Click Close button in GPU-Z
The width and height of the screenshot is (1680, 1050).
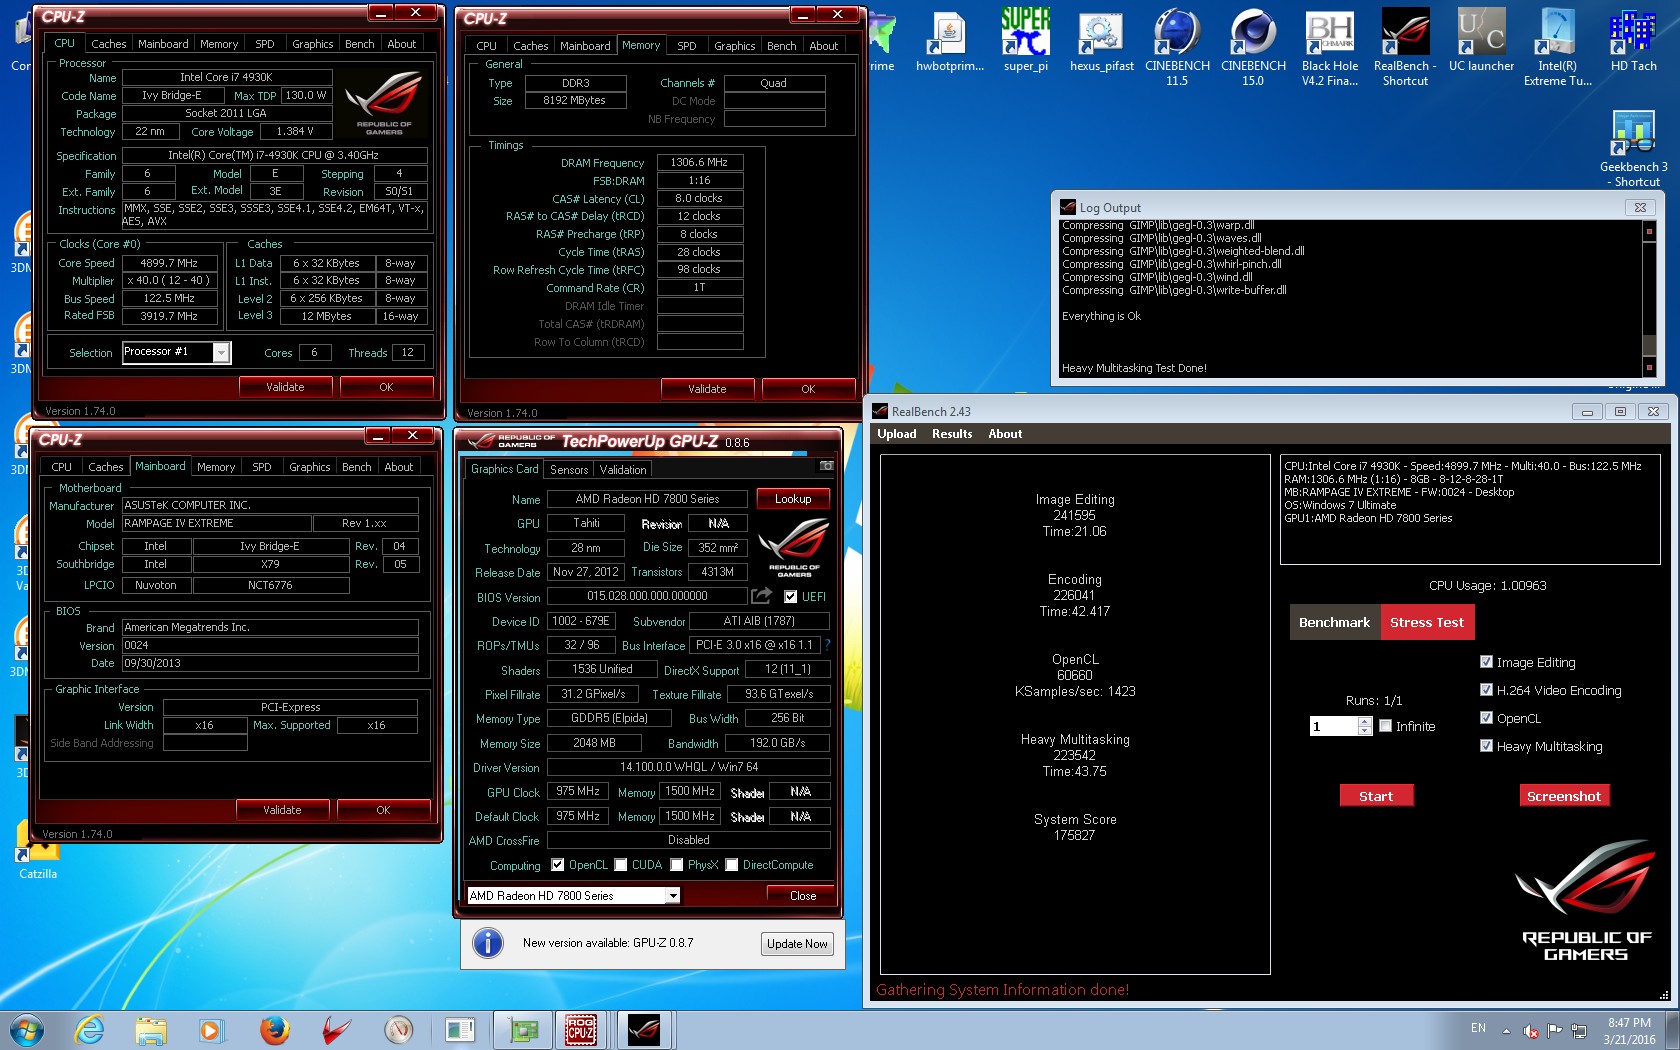click(803, 896)
